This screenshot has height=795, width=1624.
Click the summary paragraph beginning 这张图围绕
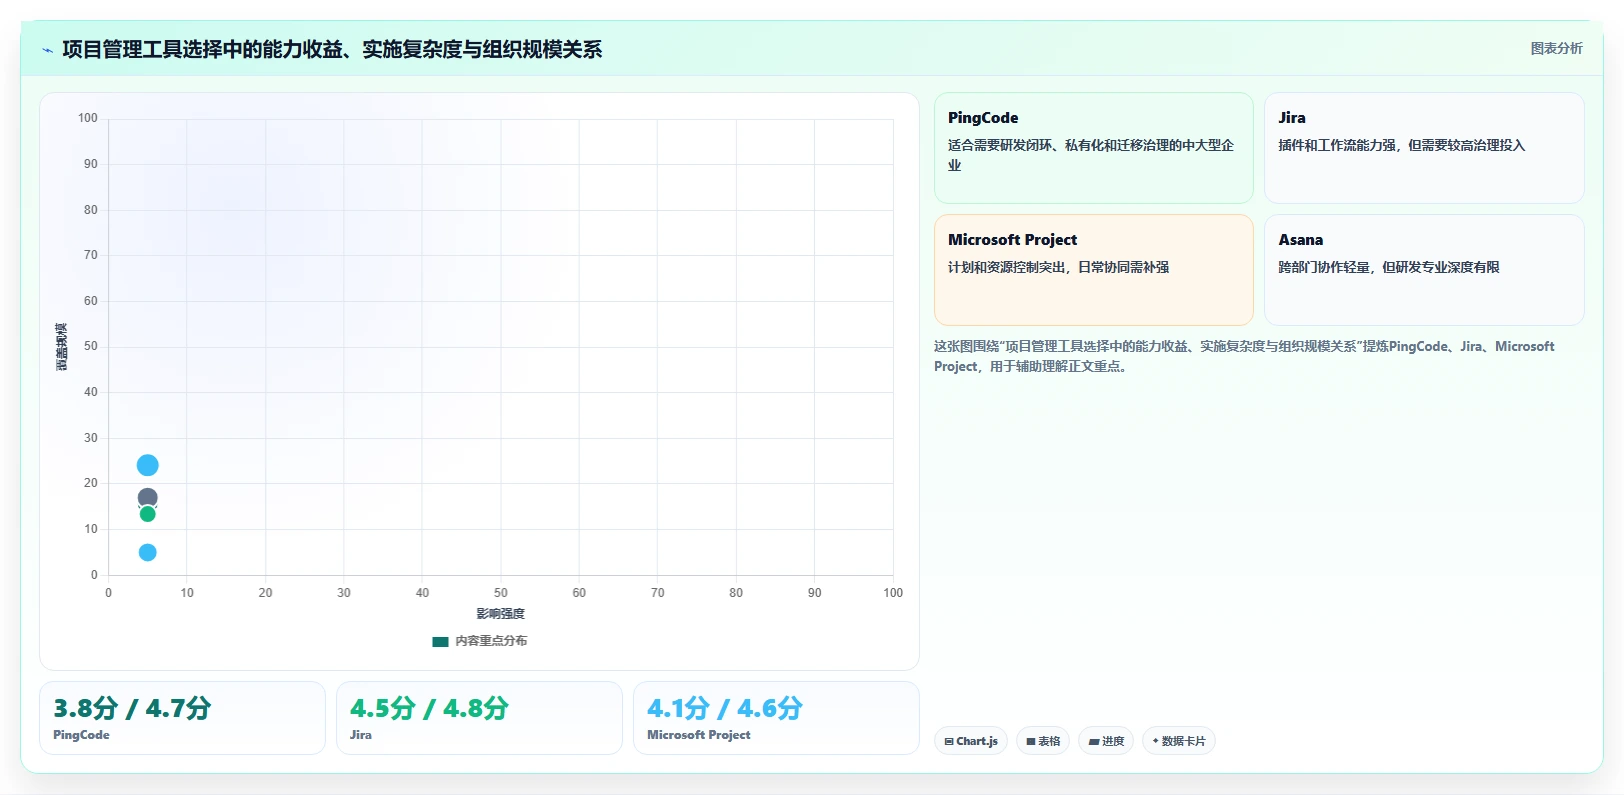pos(1244,356)
